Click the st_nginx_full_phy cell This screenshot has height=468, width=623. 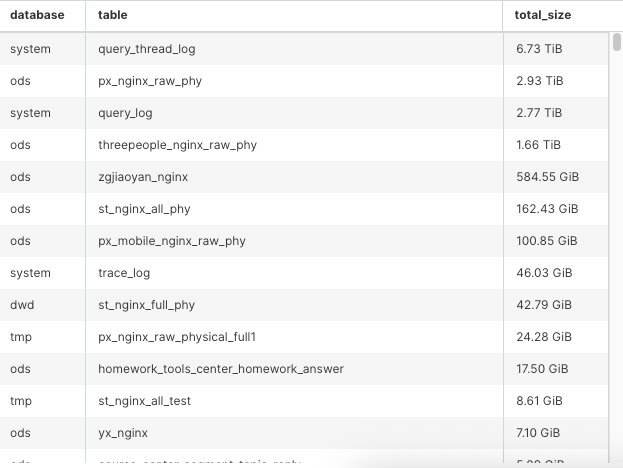coord(146,305)
